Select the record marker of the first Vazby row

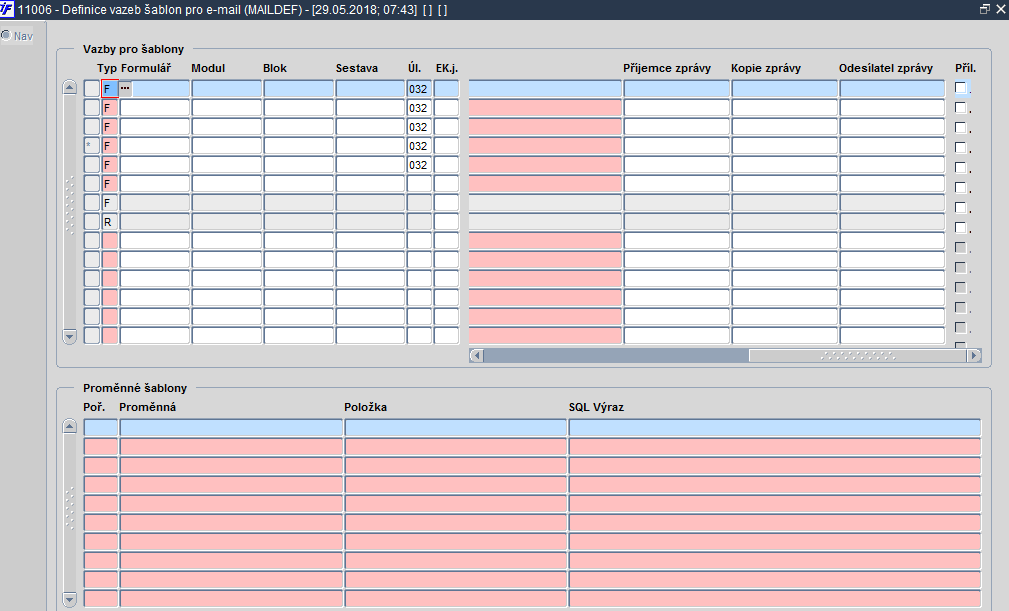[92, 89]
